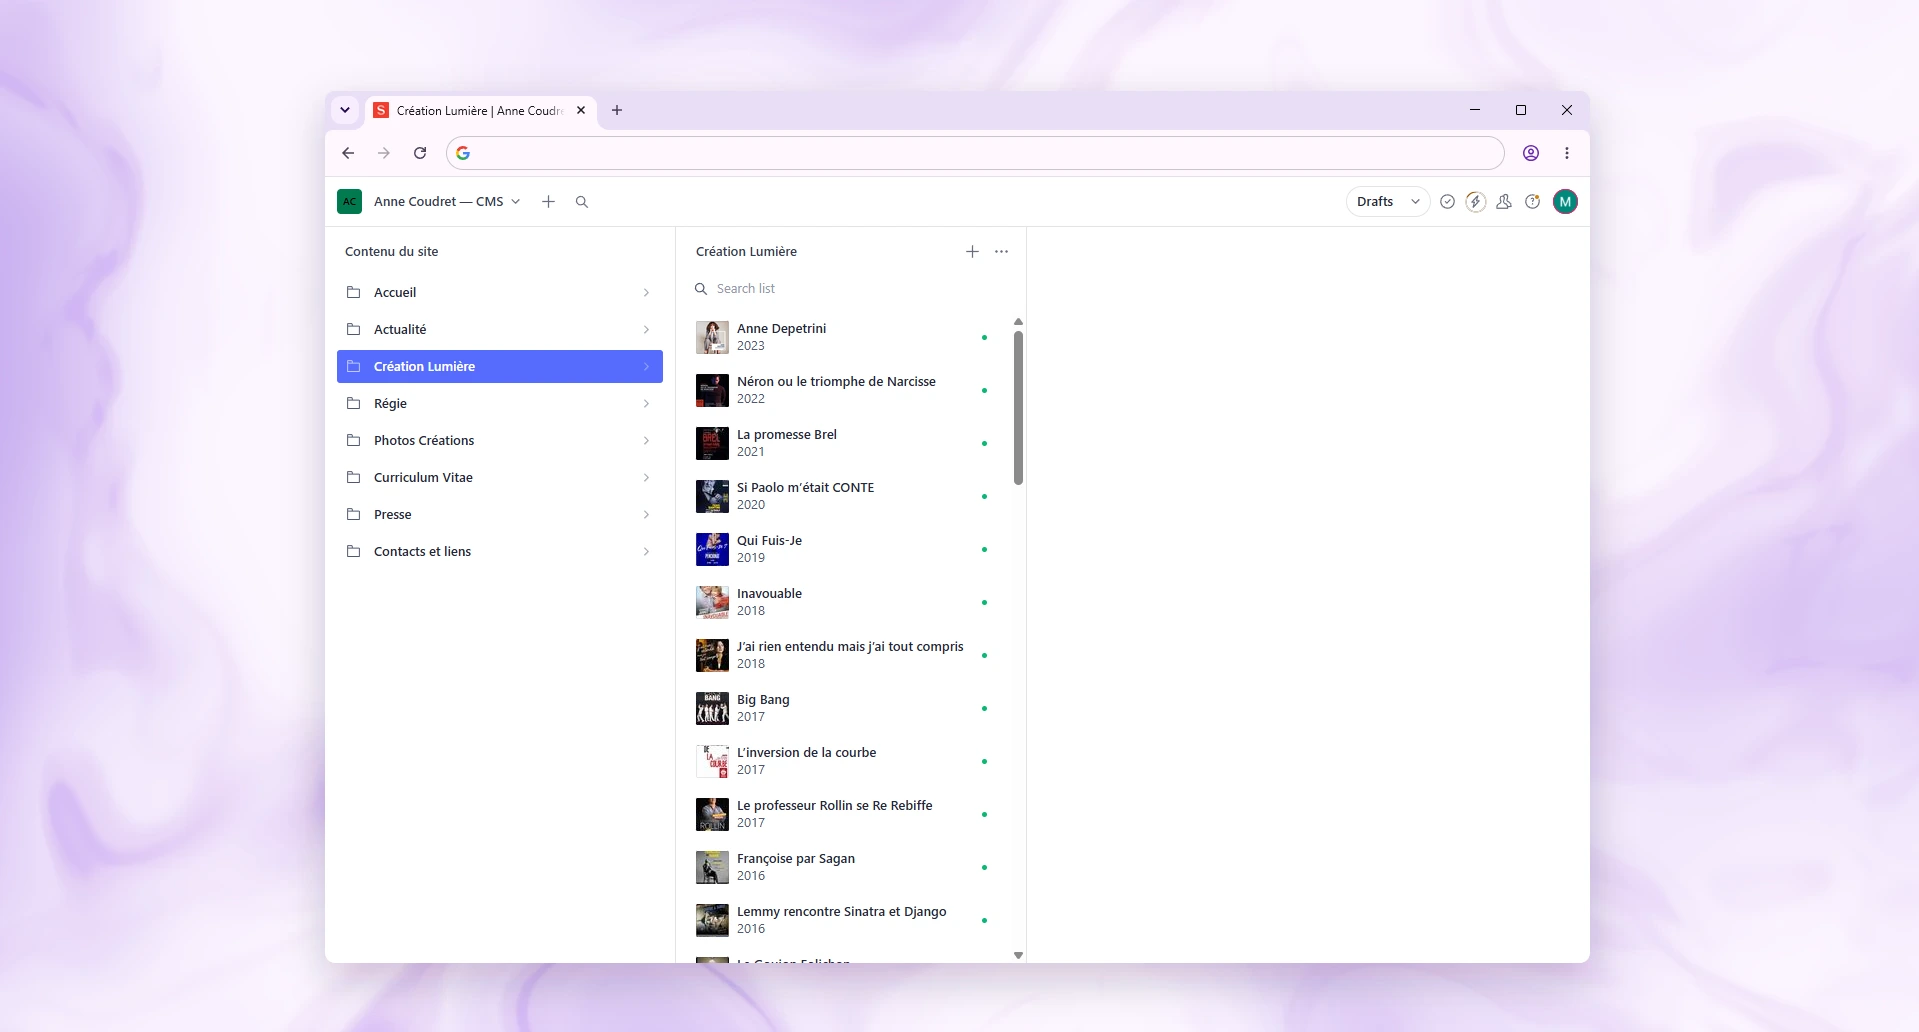Add a new Création Lumière document

tap(972, 252)
